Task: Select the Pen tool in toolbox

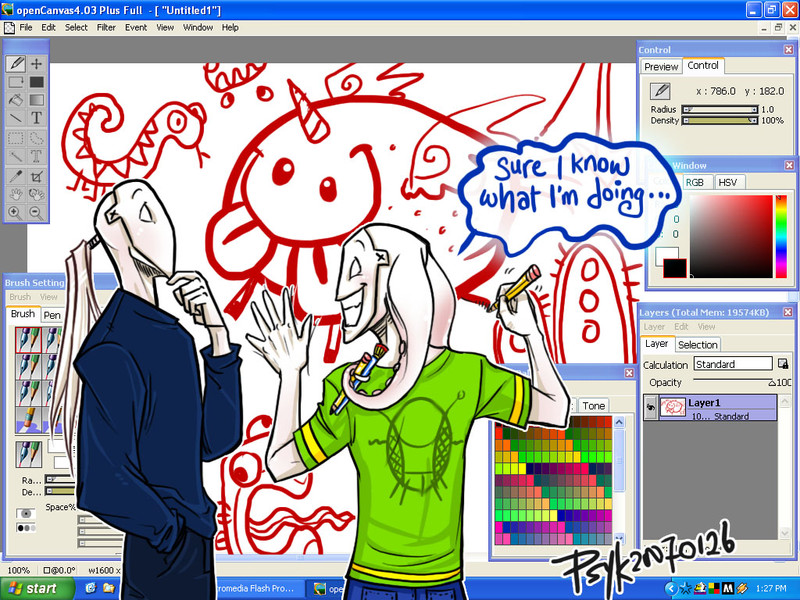Action: pyautogui.click(x=16, y=63)
